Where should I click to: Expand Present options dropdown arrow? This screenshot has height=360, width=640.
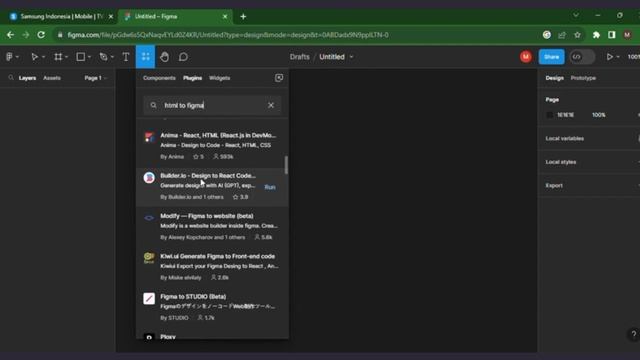point(618,57)
